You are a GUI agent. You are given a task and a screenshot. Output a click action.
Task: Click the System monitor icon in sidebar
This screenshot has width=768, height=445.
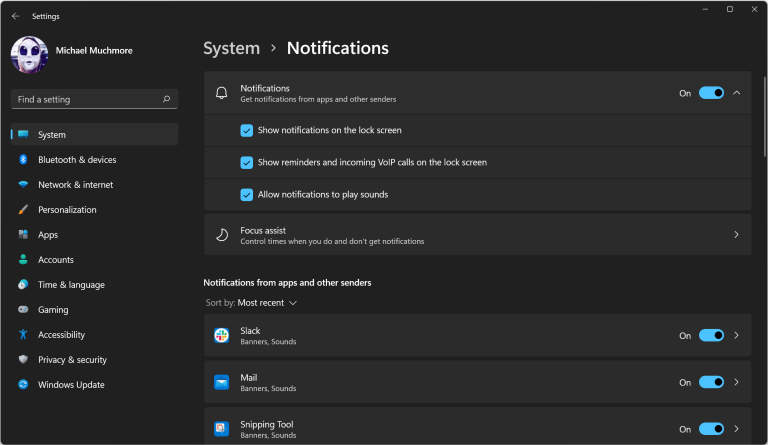coord(23,134)
